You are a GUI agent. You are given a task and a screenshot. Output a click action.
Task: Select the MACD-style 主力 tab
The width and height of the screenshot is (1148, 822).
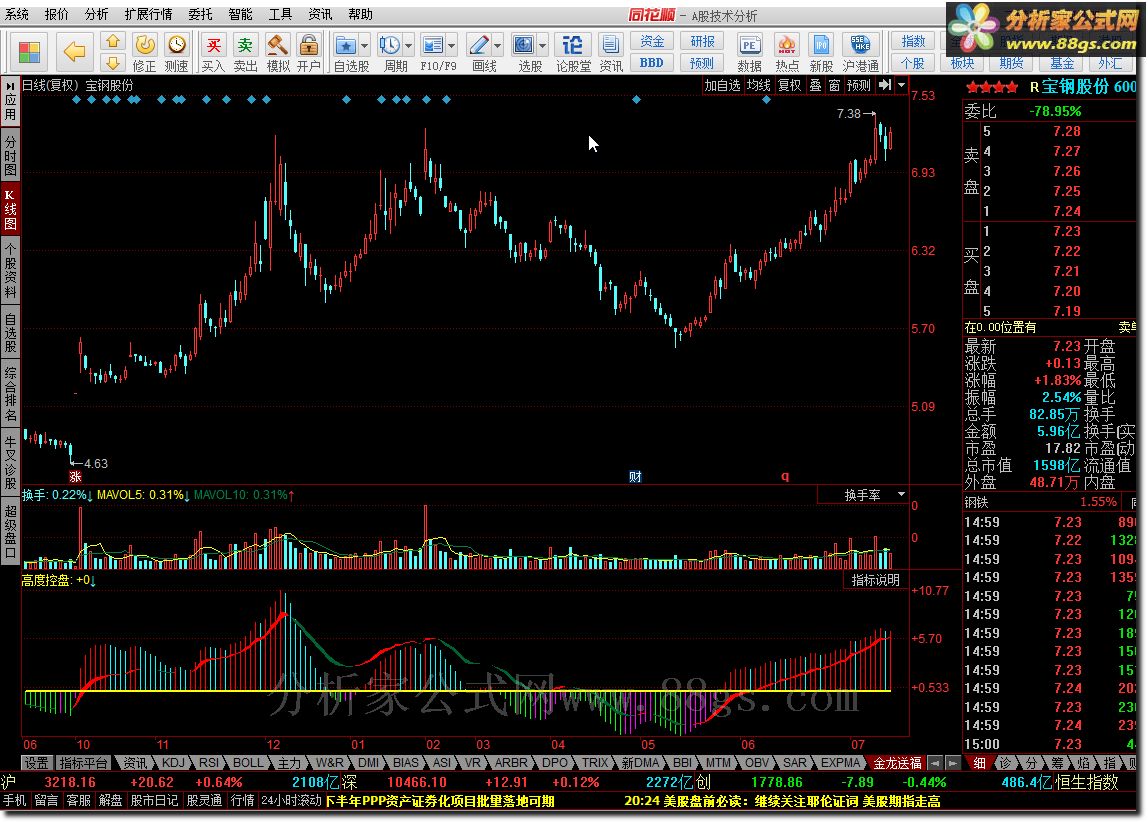click(x=289, y=763)
